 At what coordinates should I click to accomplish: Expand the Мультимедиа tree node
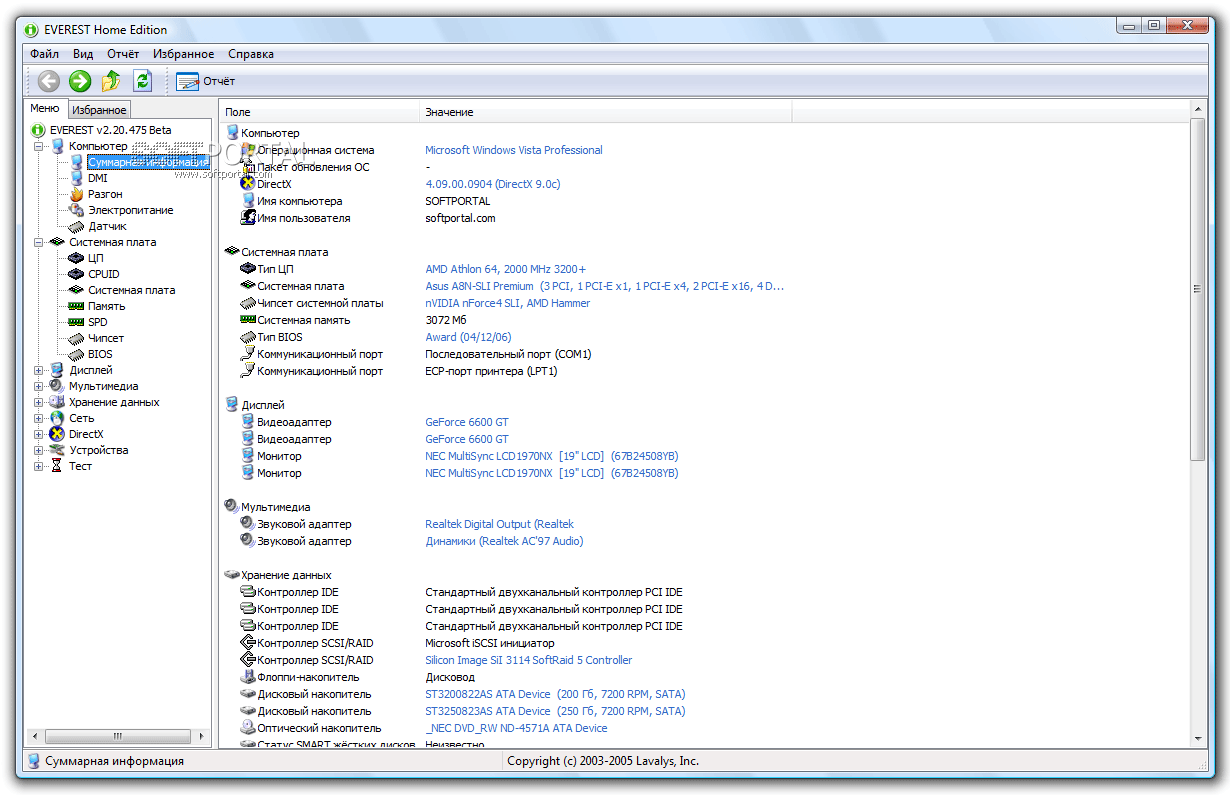pos(39,386)
